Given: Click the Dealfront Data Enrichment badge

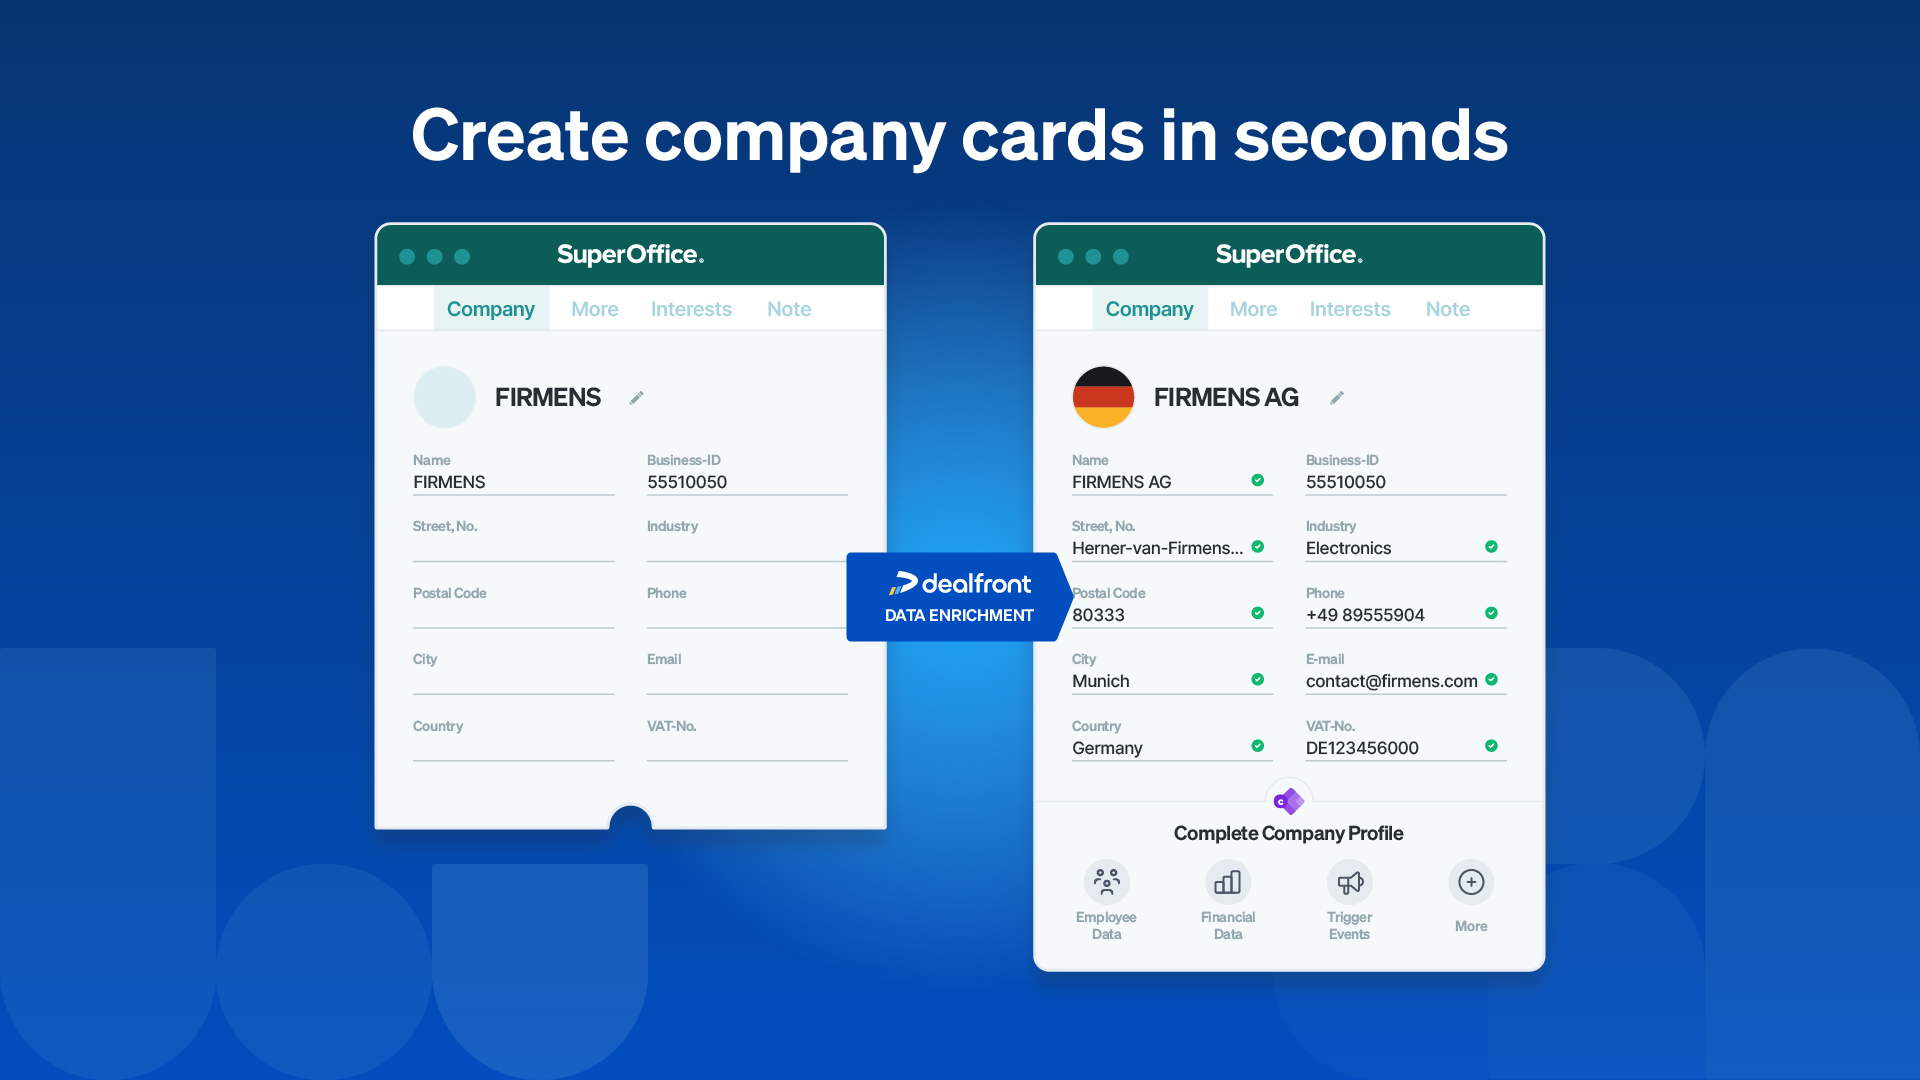Looking at the screenshot, I should click(959, 596).
